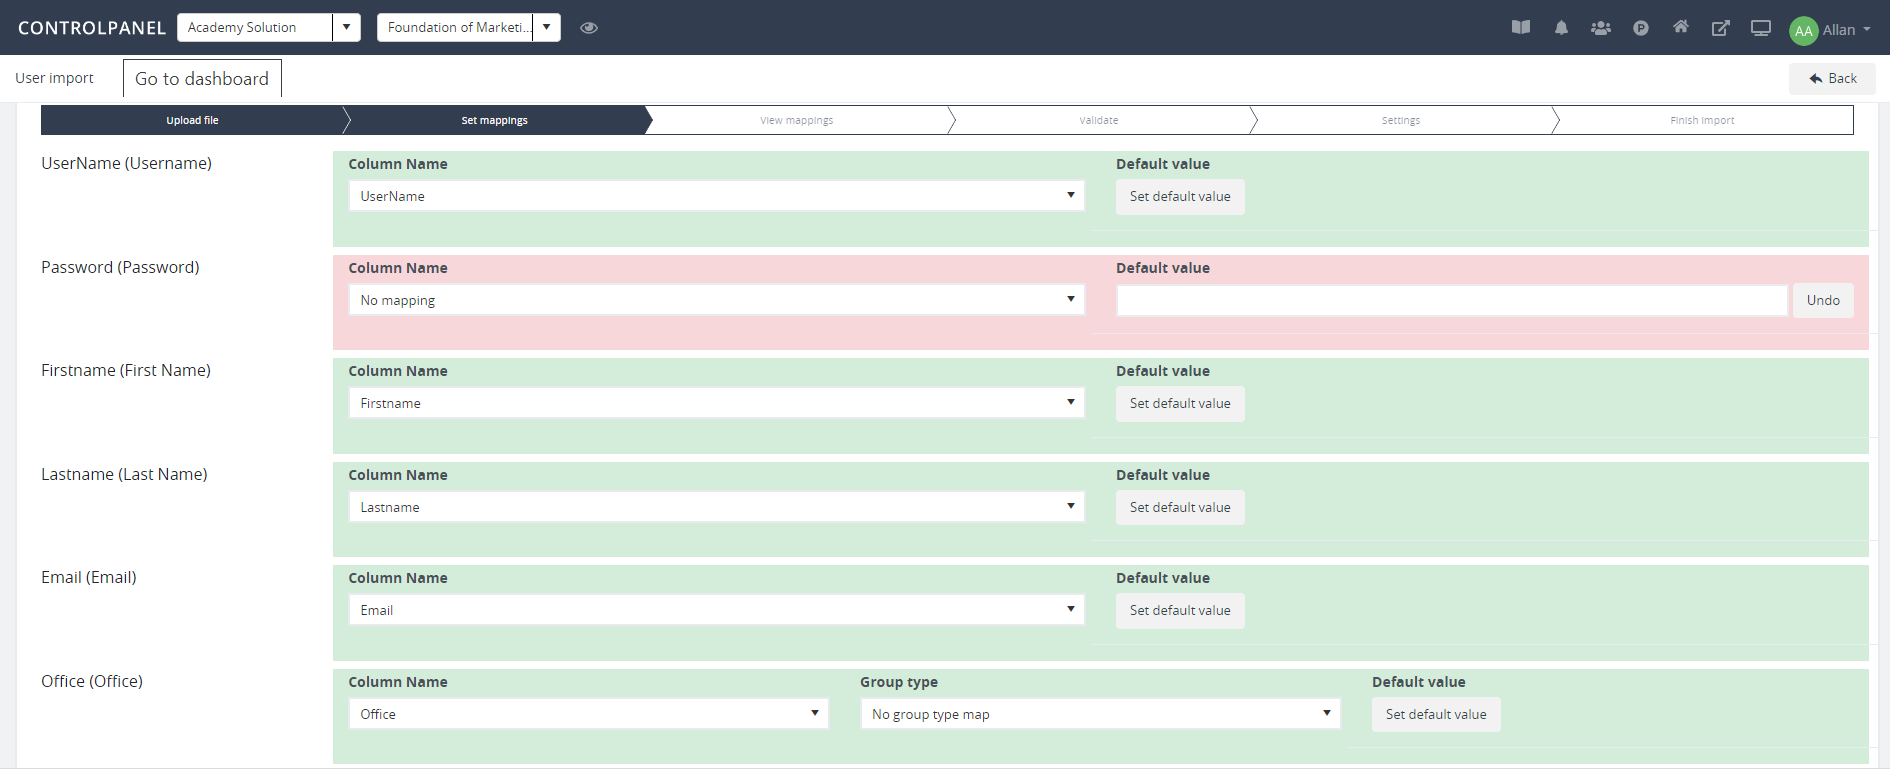This screenshot has width=1890, height=769.
Task: Set default value for Lastname
Action: [1180, 508]
